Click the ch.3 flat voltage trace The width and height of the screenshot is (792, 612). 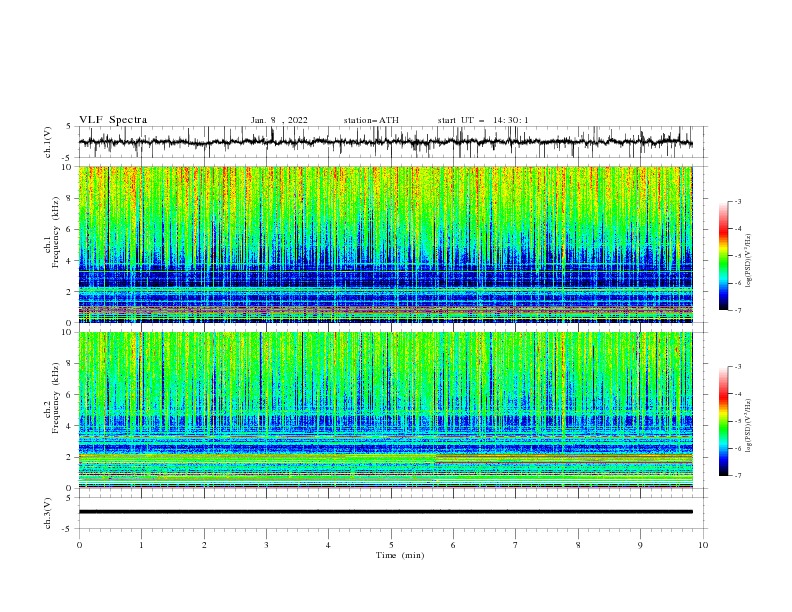386,512
